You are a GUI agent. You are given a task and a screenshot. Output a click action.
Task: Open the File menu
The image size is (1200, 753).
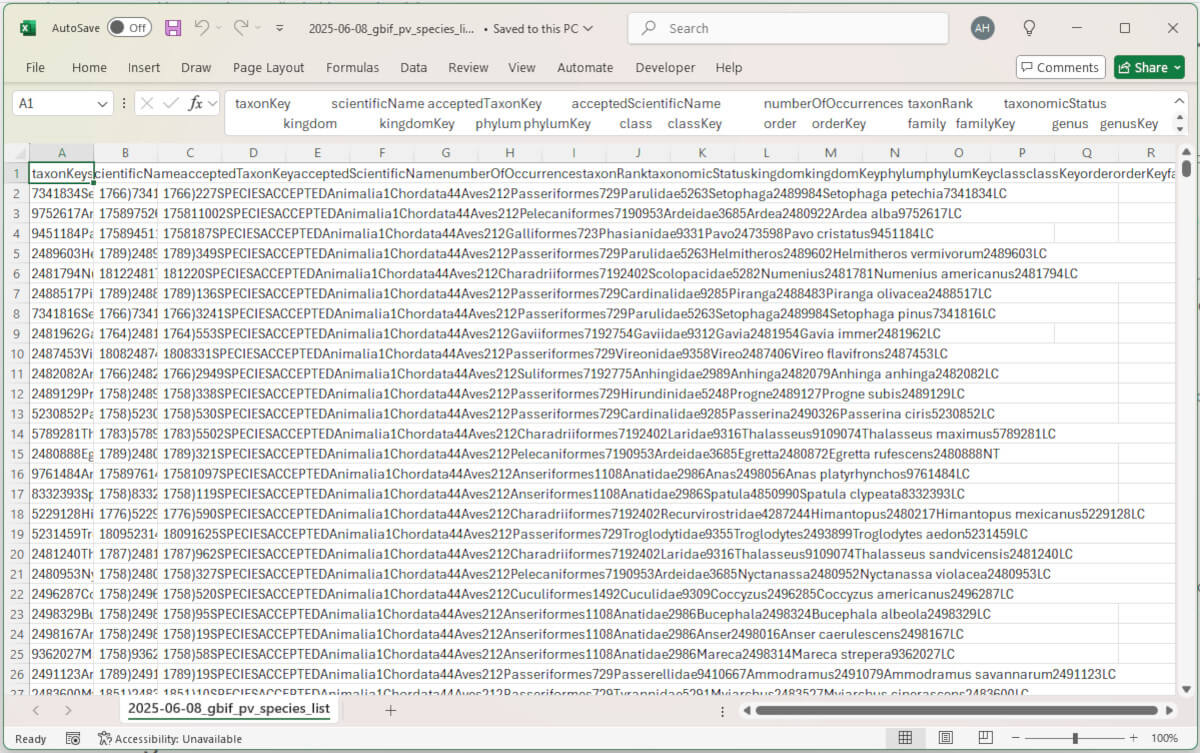pyautogui.click(x=35, y=68)
